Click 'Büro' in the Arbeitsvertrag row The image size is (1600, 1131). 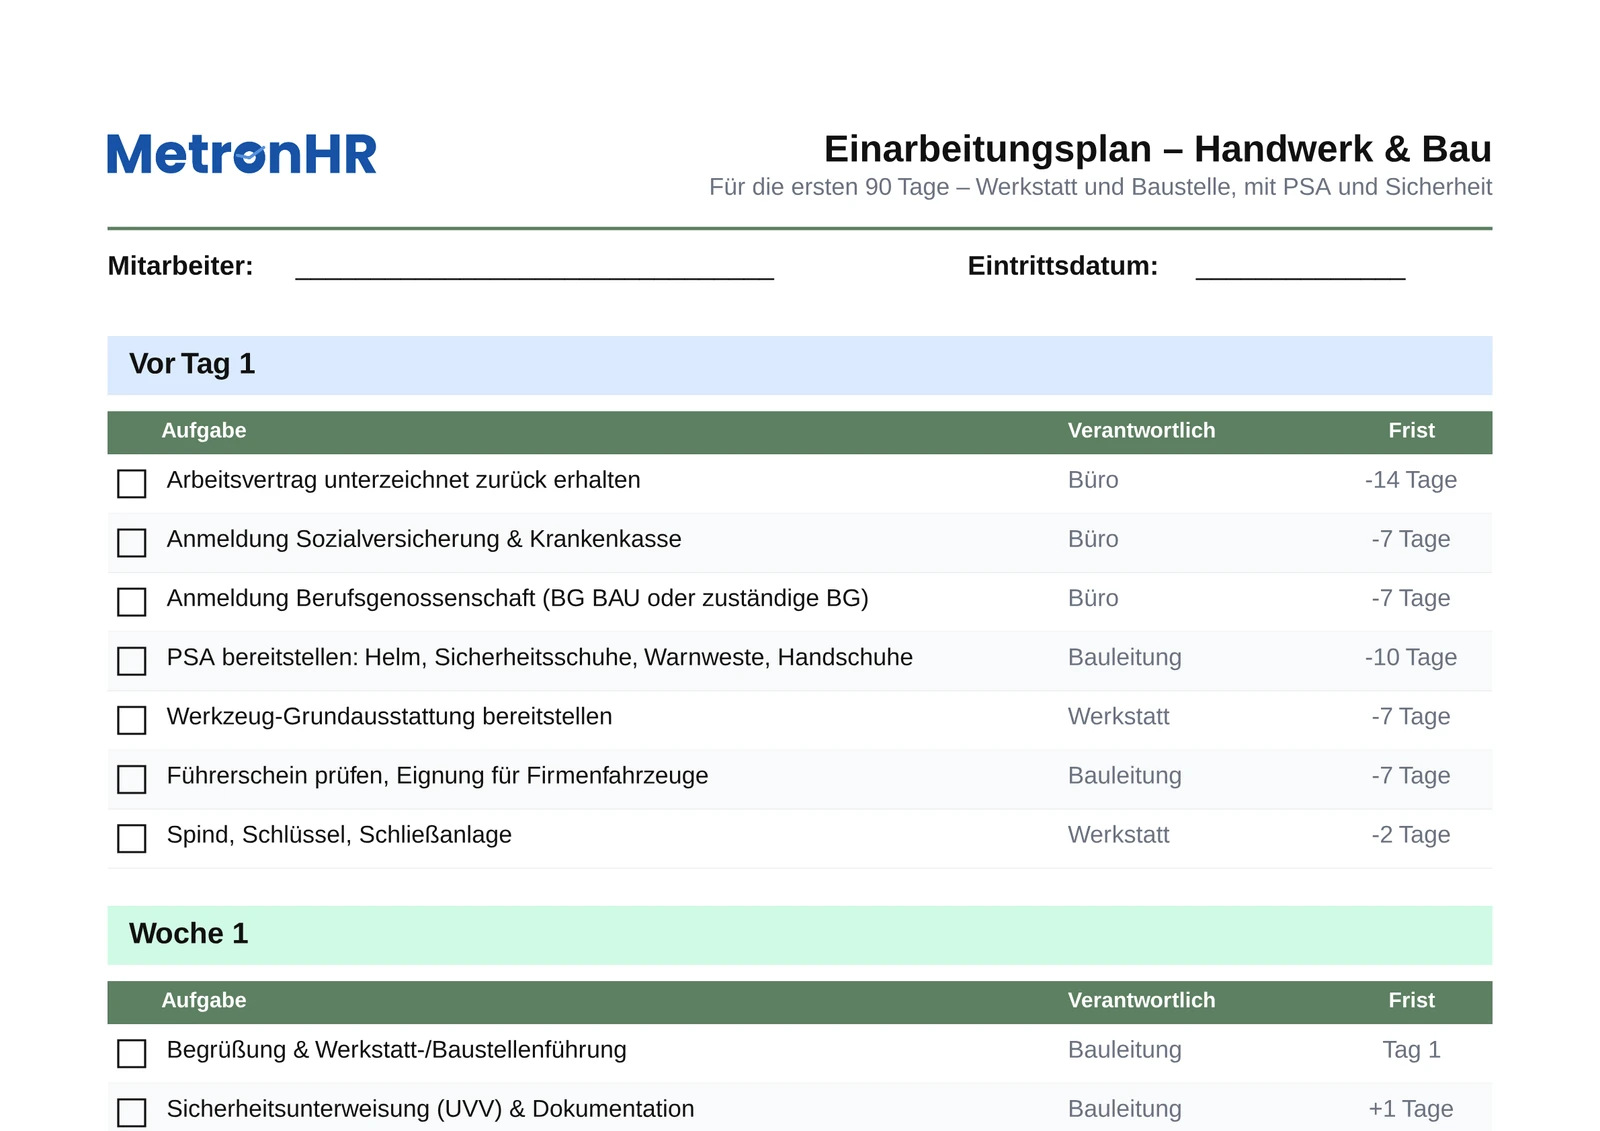[1093, 480]
